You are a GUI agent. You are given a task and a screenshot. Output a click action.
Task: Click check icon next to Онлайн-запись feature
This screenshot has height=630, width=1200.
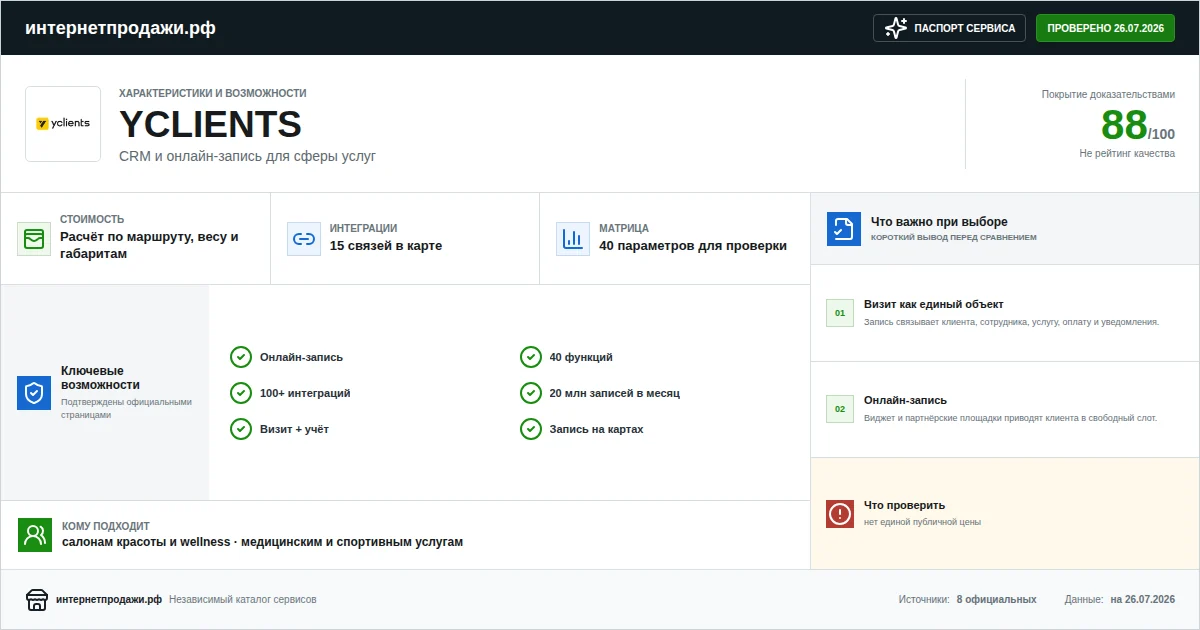tap(241, 357)
